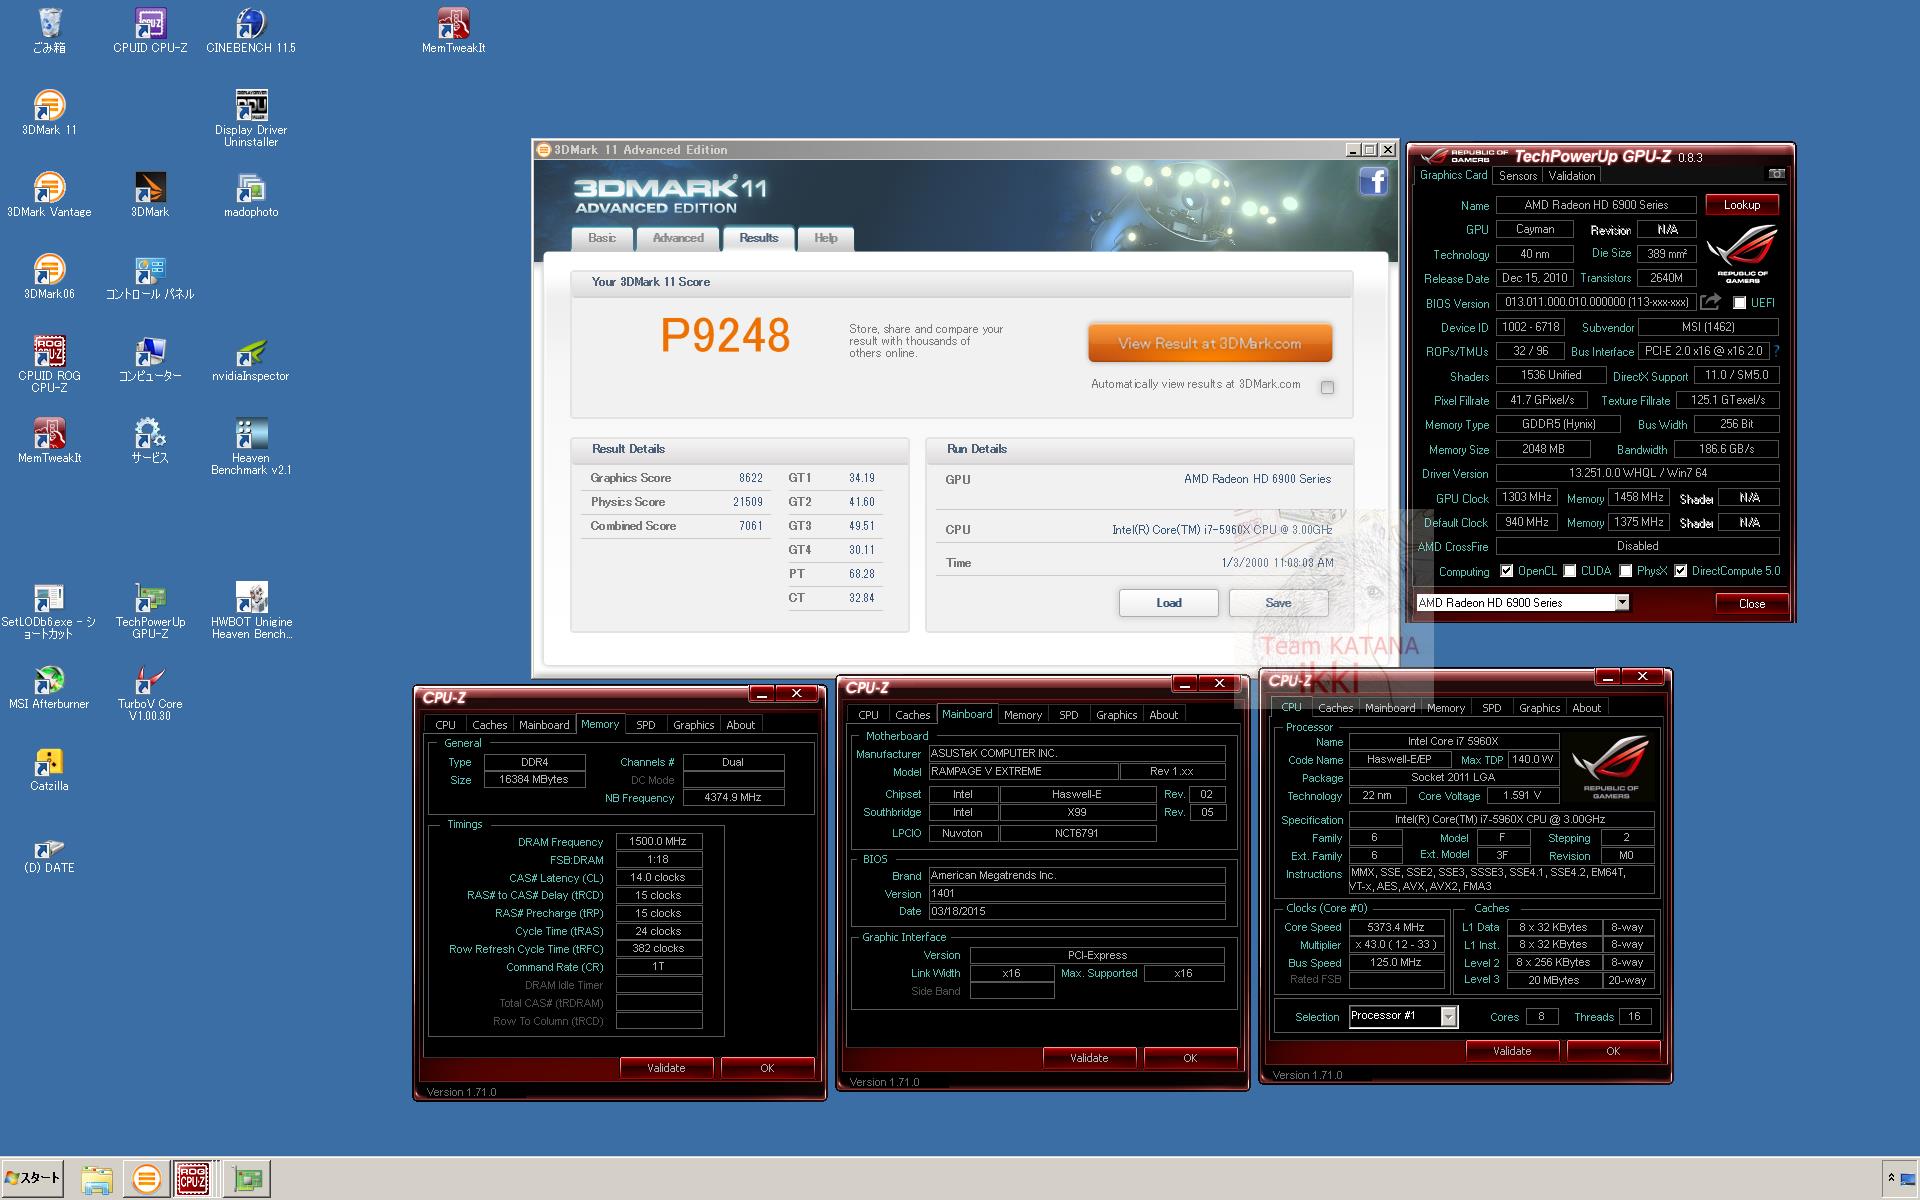Image resolution: width=1920 pixels, height=1200 pixels.
Task: Click DRAM Frequency value 1500.0 MHz
Action: tap(659, 842)
